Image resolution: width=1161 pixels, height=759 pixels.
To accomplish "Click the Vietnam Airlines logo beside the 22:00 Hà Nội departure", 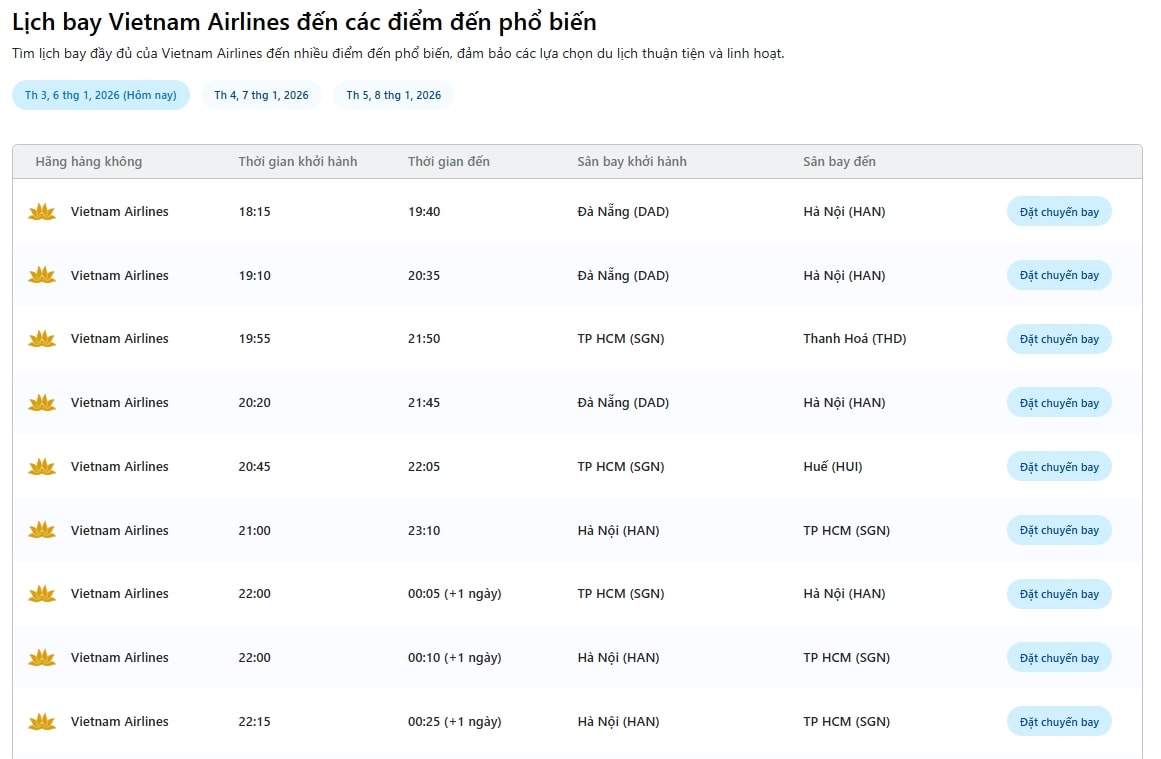I will click(41, 657).
